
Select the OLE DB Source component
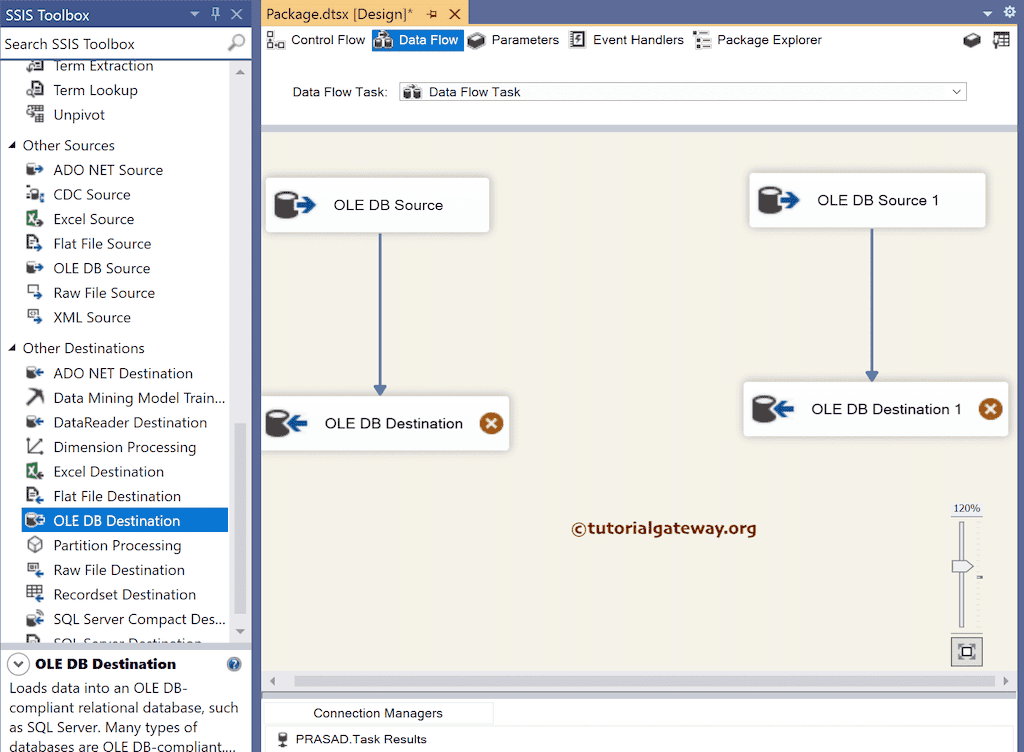pyautogui.click(x=377, y=205)
